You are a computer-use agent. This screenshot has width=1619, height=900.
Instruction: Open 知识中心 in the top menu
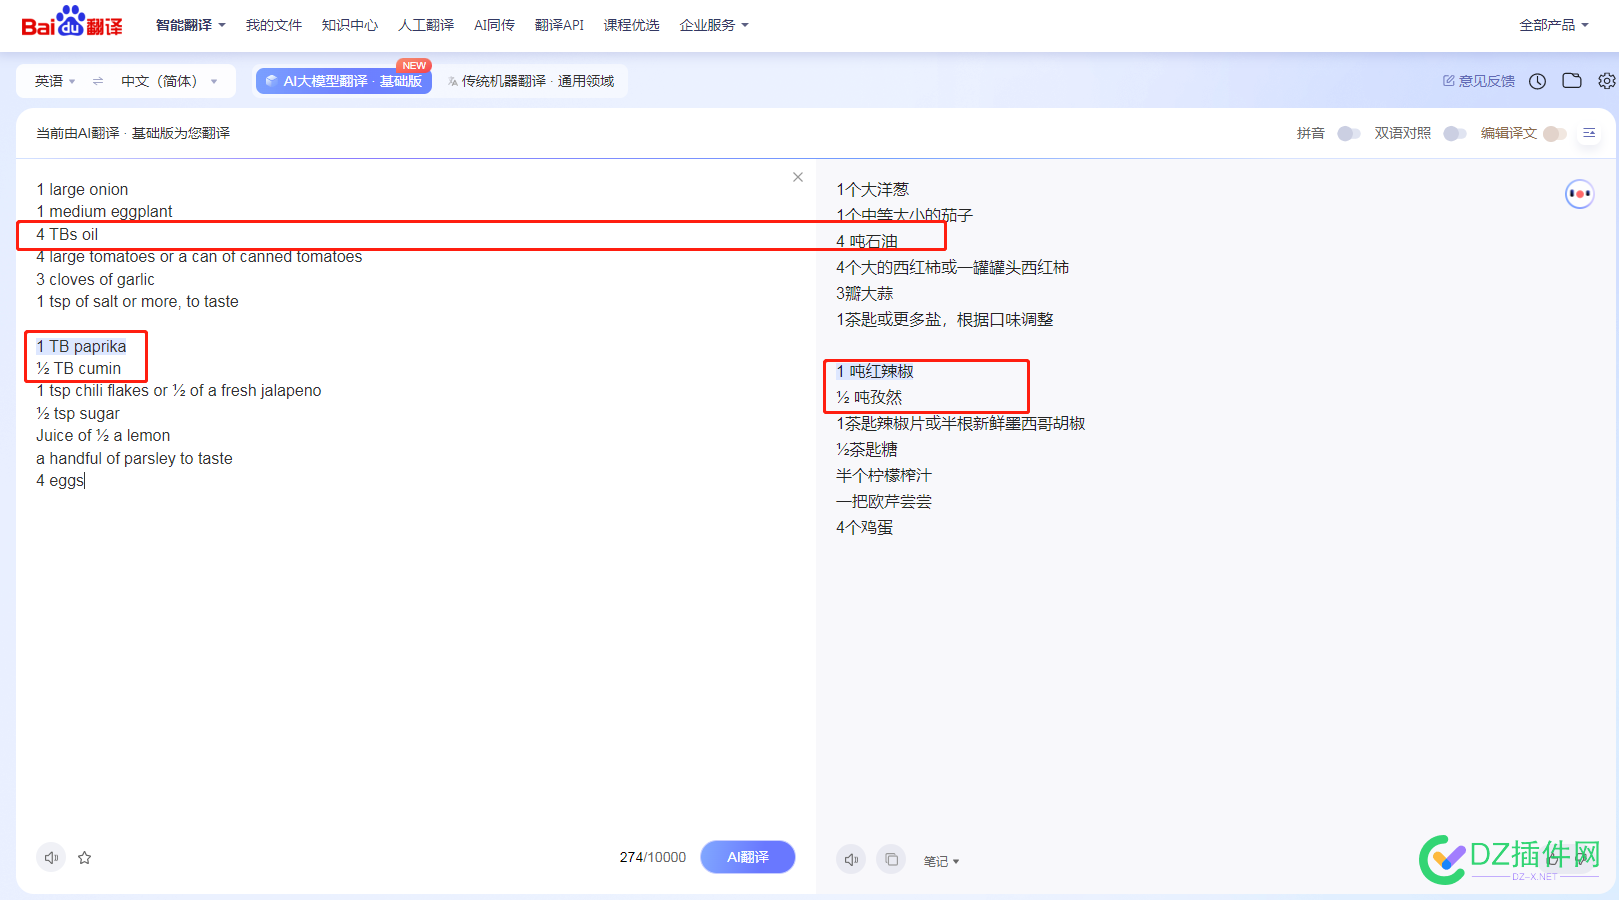[350, 25]
